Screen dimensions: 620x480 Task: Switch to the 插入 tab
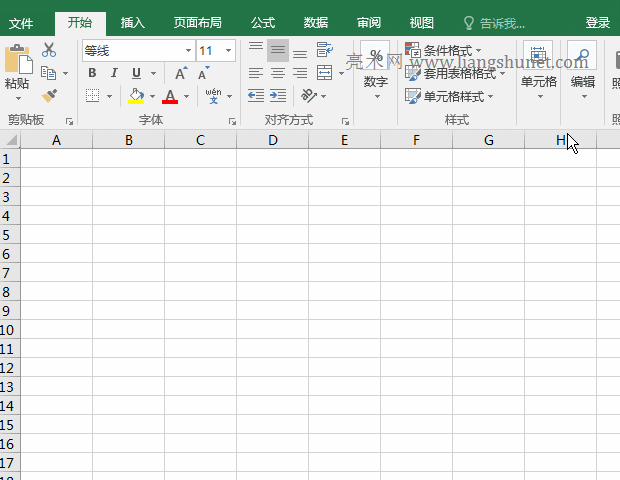132,23
